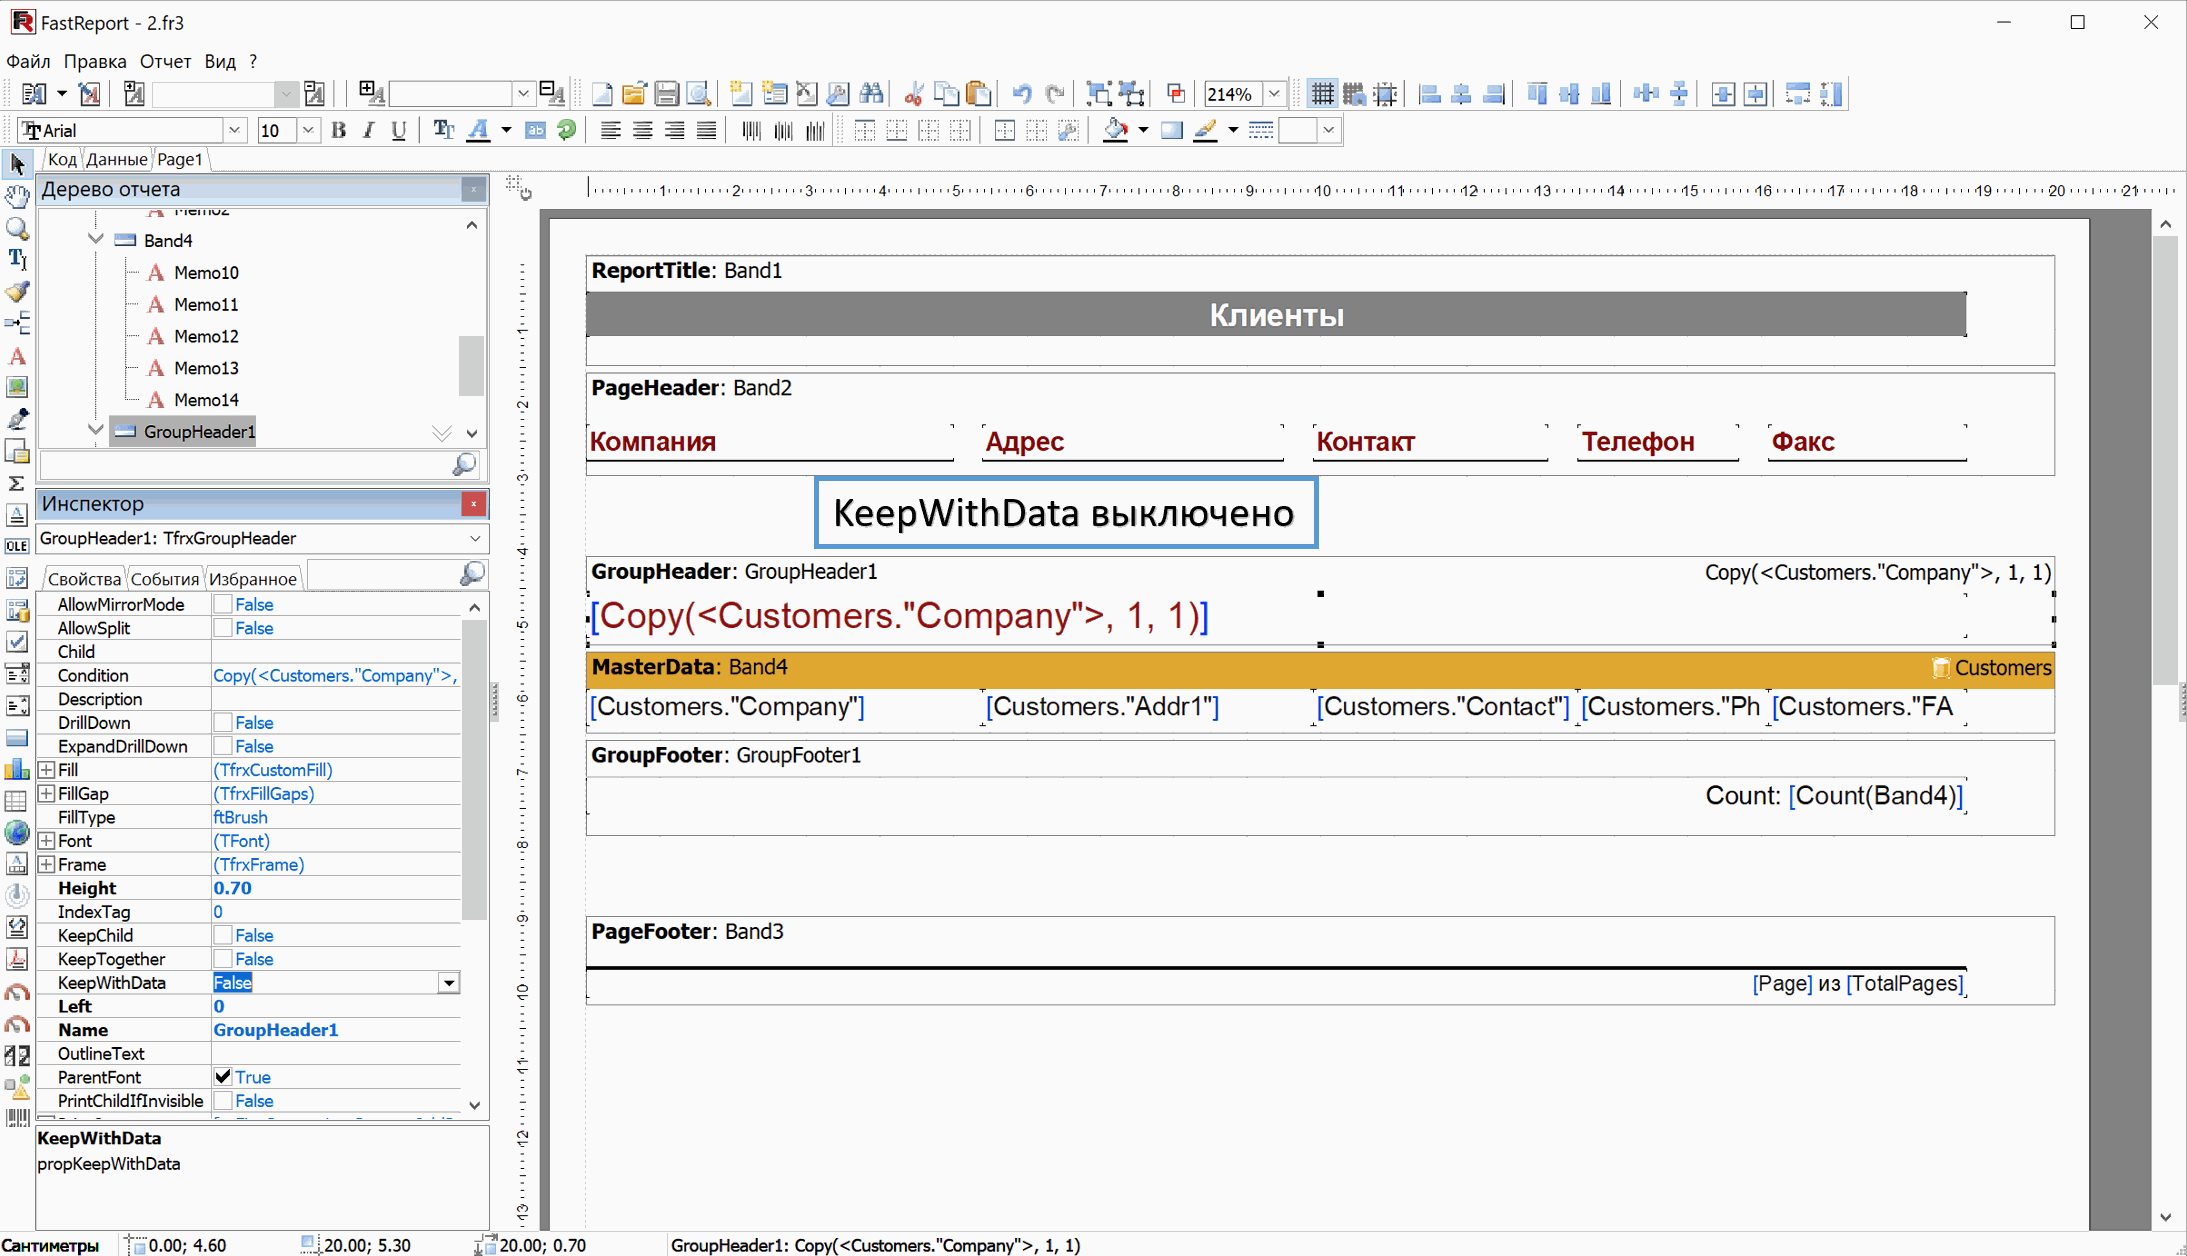Image resolution: width=2187 pixels, height=1256 pixels.
Task: Click the Find binoculars icon
Action: click(871, 94)
